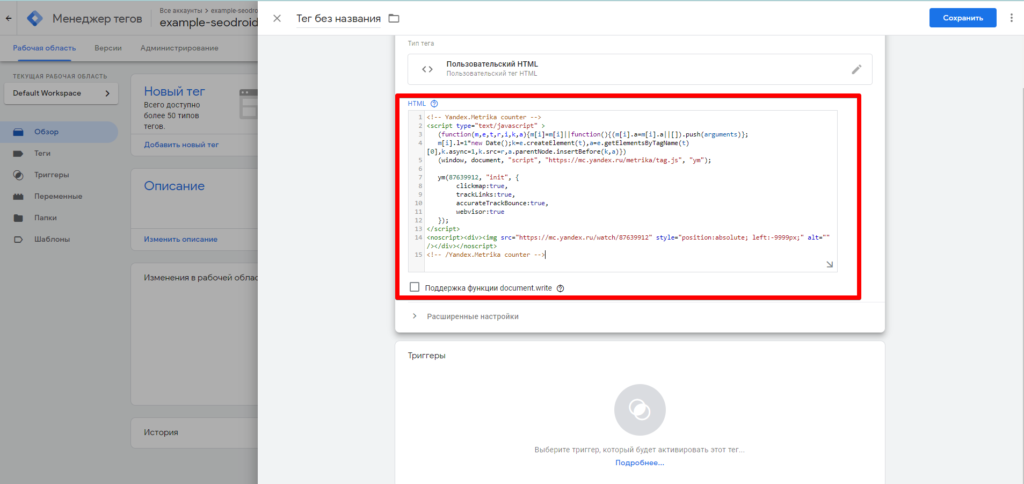Click the Теги tag icon
1024x484 pixels.
[18, 153]
